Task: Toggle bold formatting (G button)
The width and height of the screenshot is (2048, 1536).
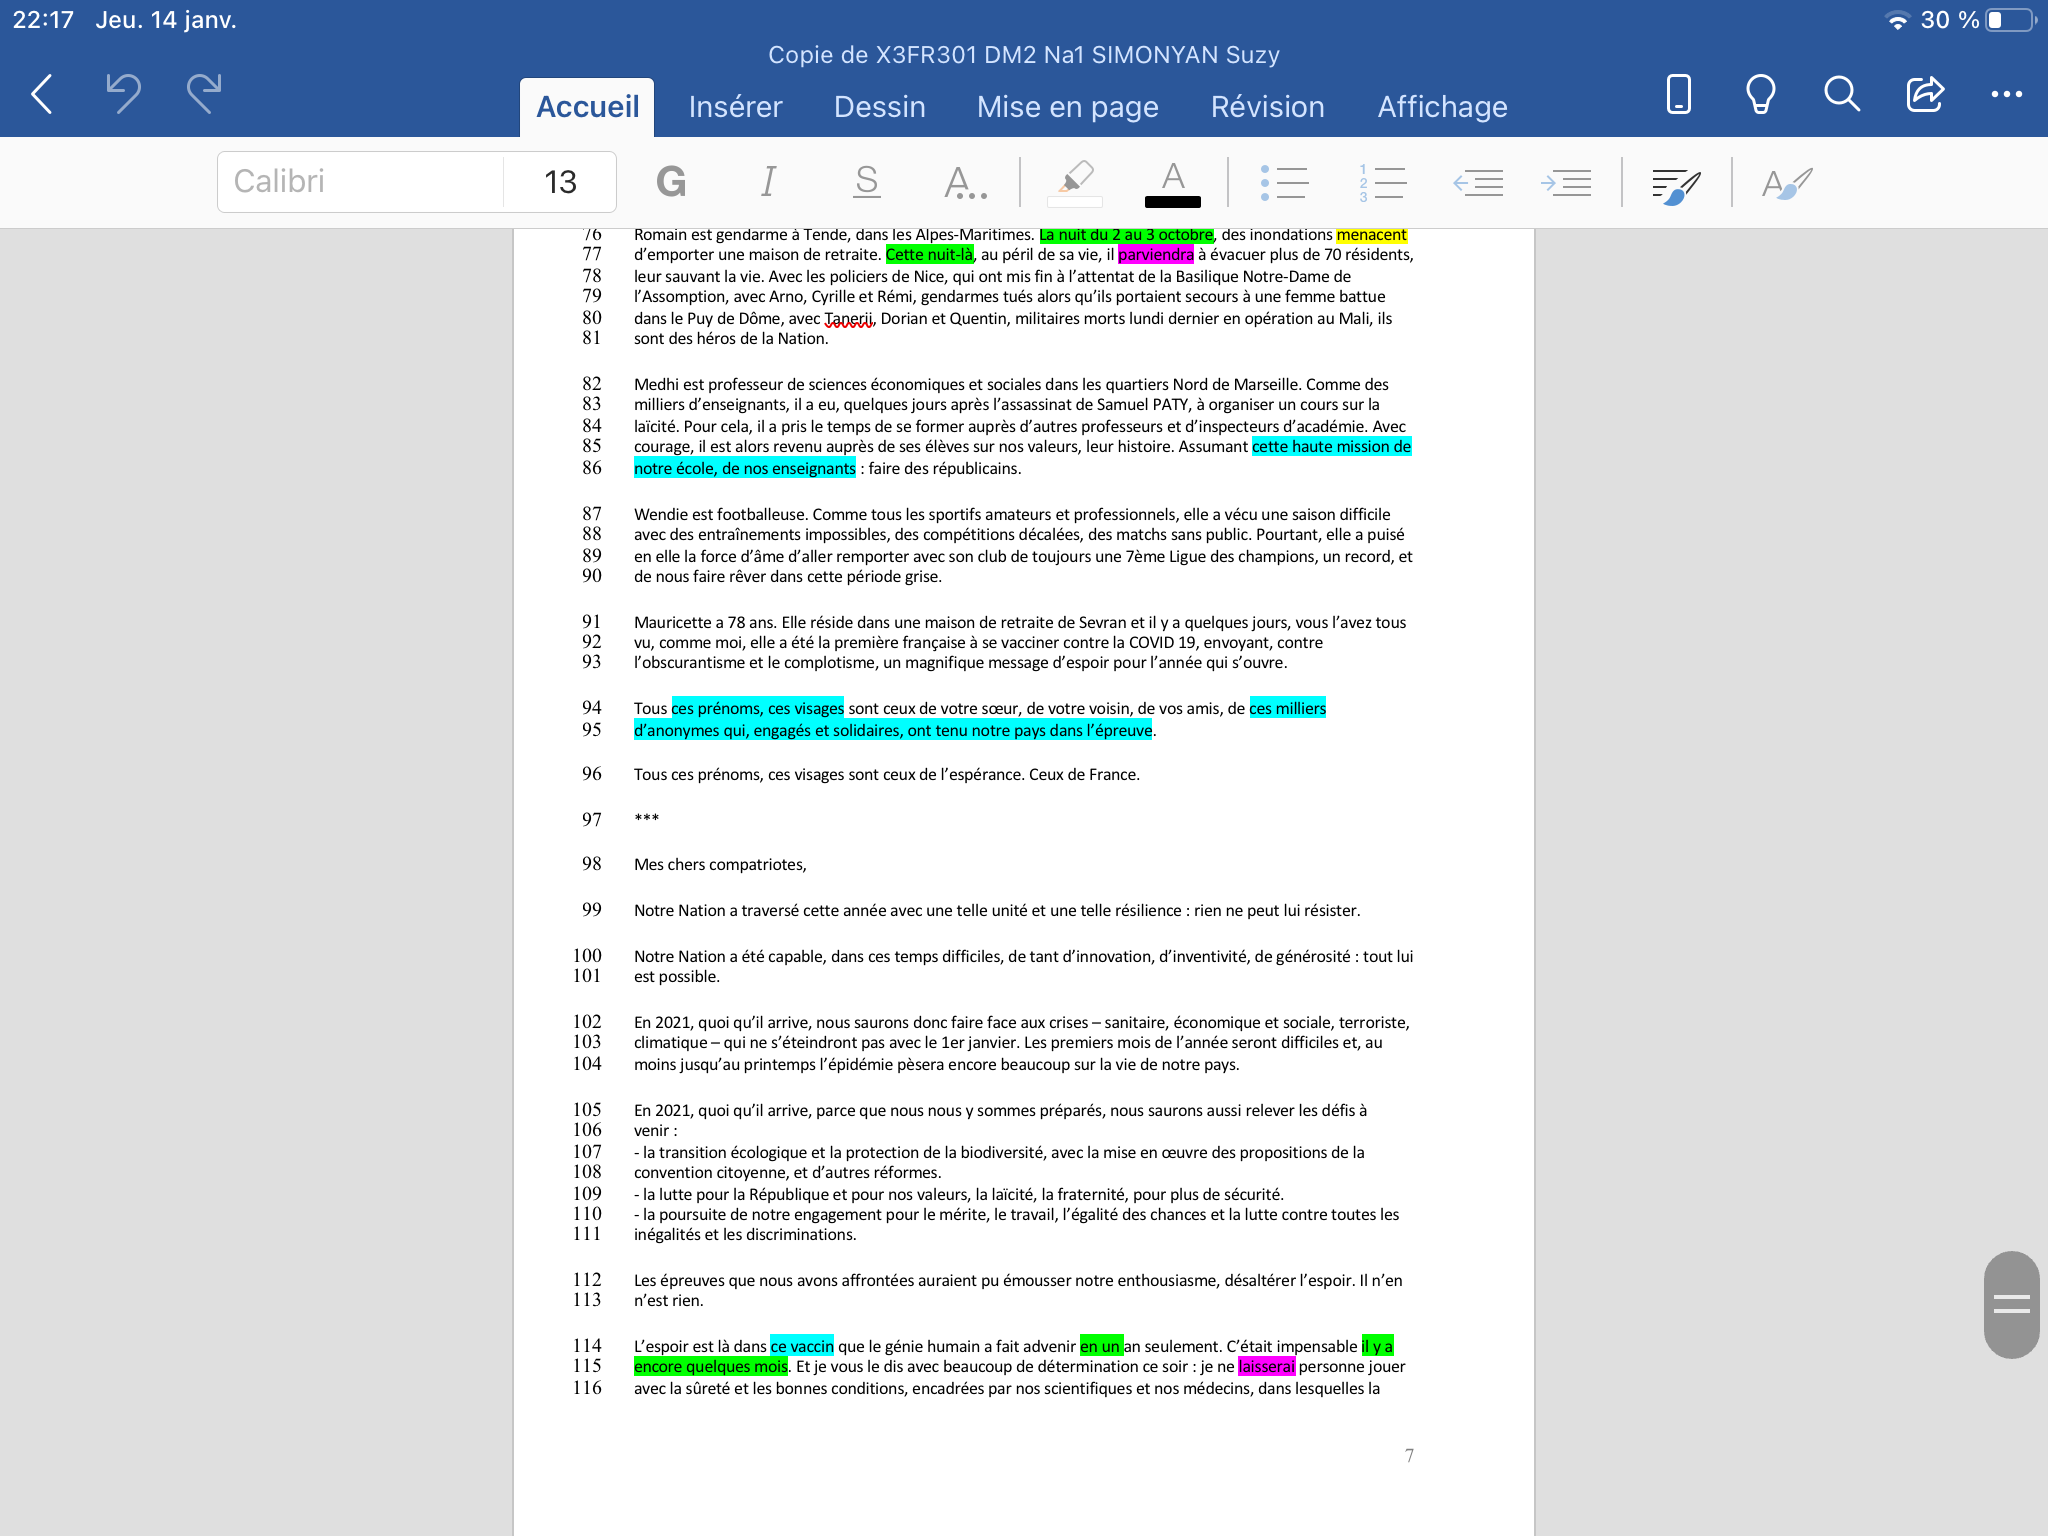Action: pos(670,182)
